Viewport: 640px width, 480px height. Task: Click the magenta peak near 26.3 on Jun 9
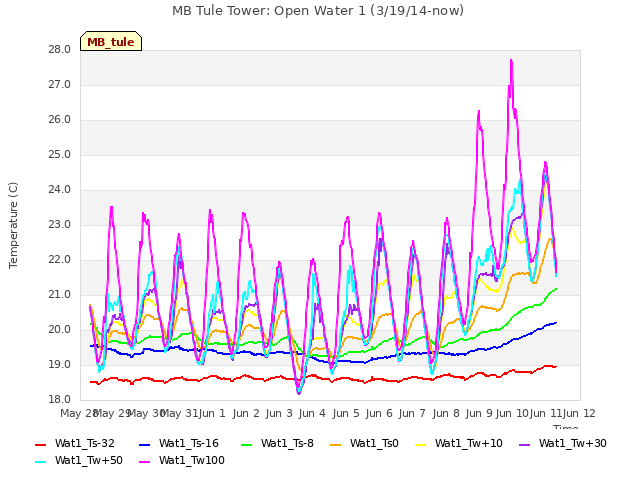coord(479,111)
